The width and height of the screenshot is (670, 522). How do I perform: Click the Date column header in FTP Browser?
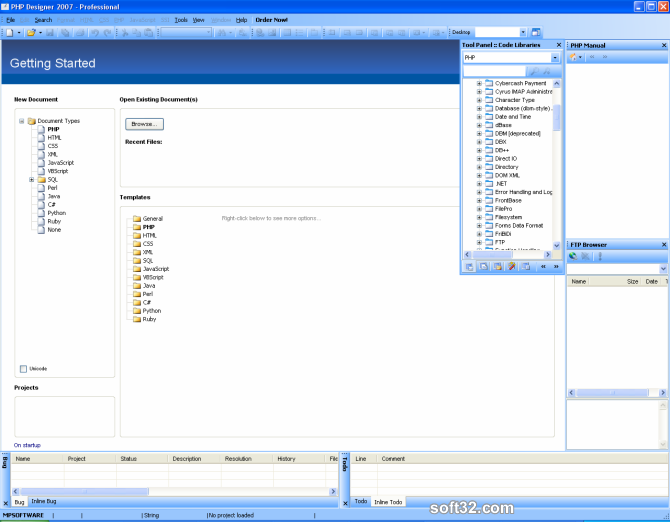pos(651,282)
